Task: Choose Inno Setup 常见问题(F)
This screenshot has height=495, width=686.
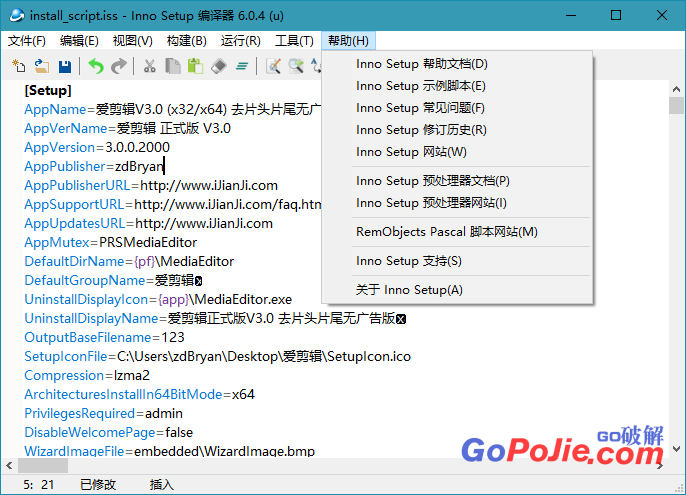Action: [457, 108]
